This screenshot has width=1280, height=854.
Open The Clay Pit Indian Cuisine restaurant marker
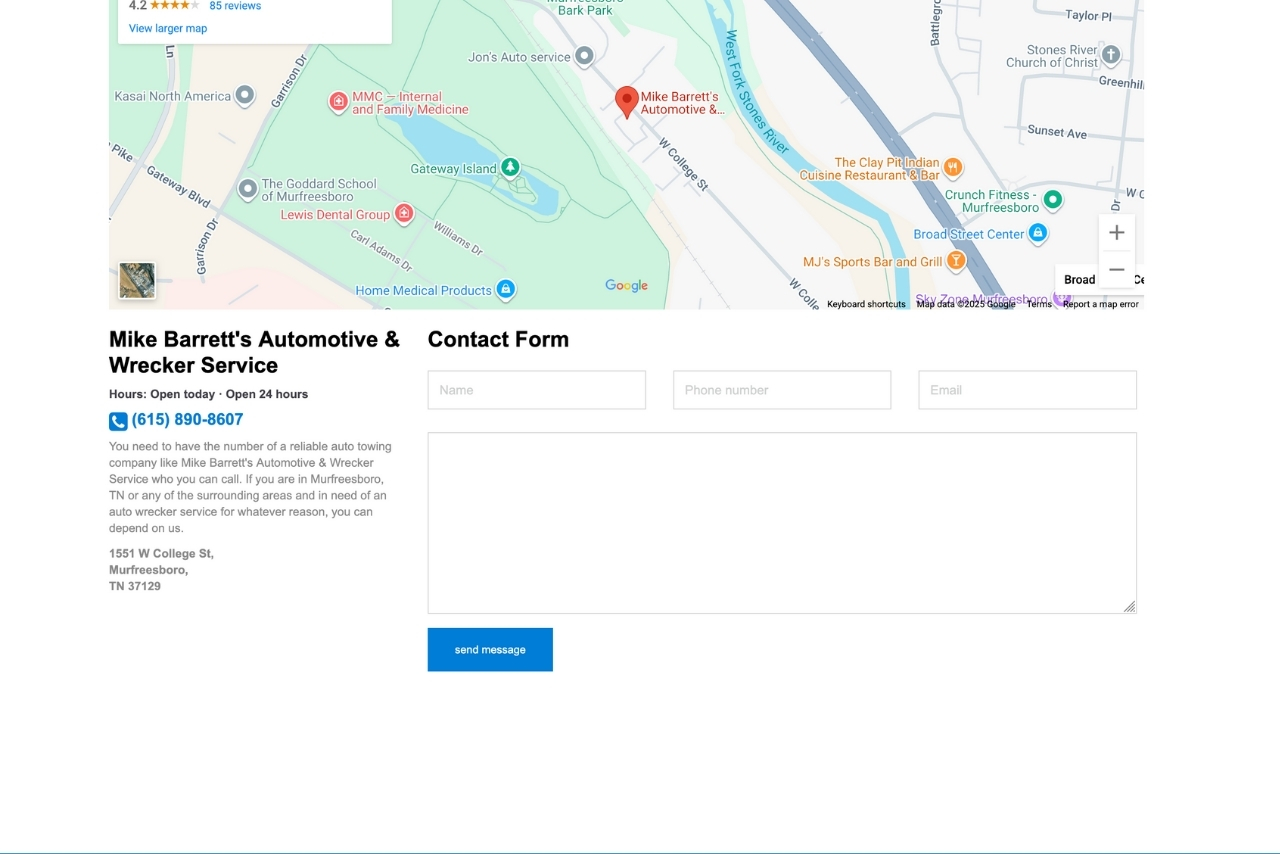tap(953, 167)
